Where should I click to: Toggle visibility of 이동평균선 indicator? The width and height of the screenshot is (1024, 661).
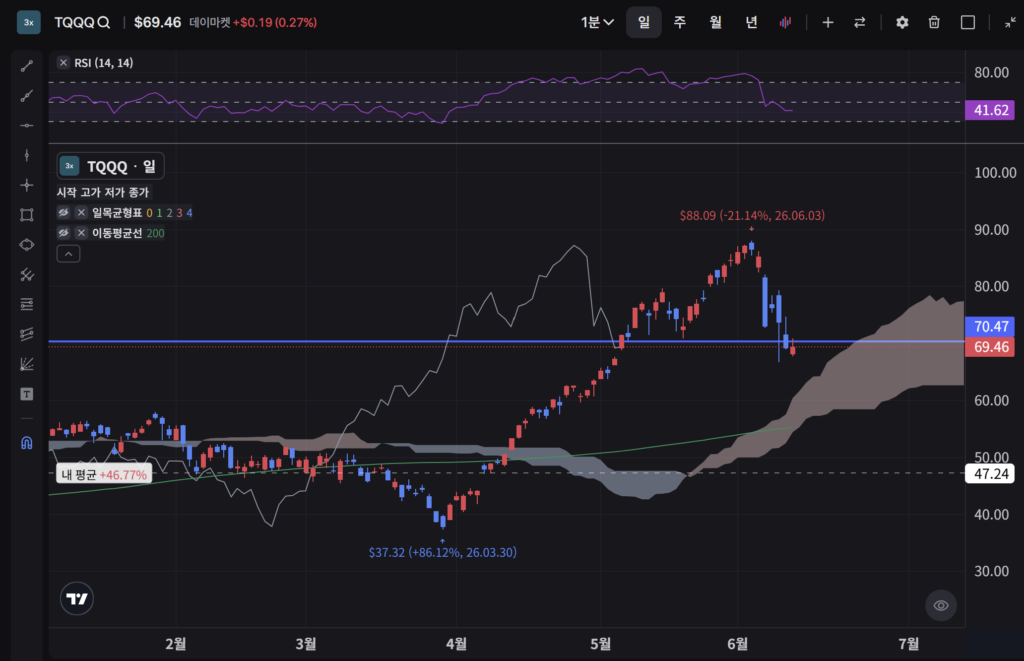click(63, 233)
